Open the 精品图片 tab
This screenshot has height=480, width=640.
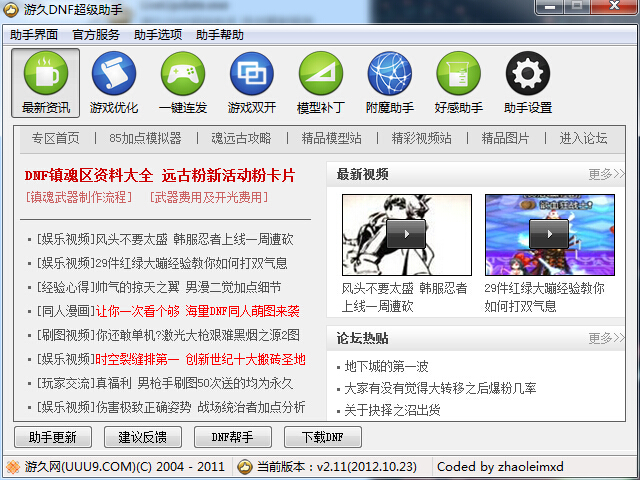505,138
